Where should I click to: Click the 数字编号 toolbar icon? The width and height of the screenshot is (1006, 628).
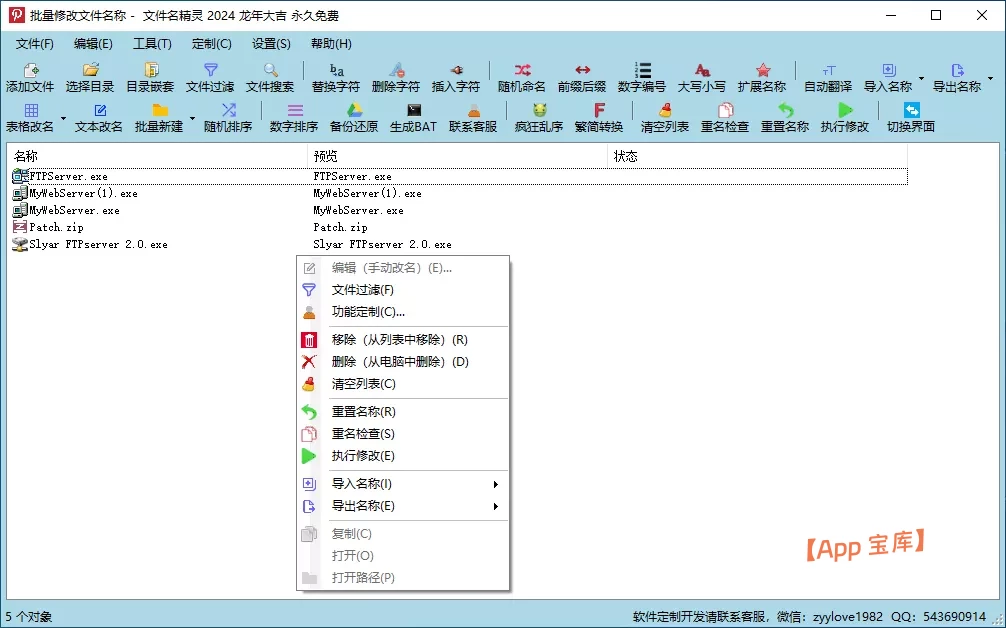pos(642,78)
